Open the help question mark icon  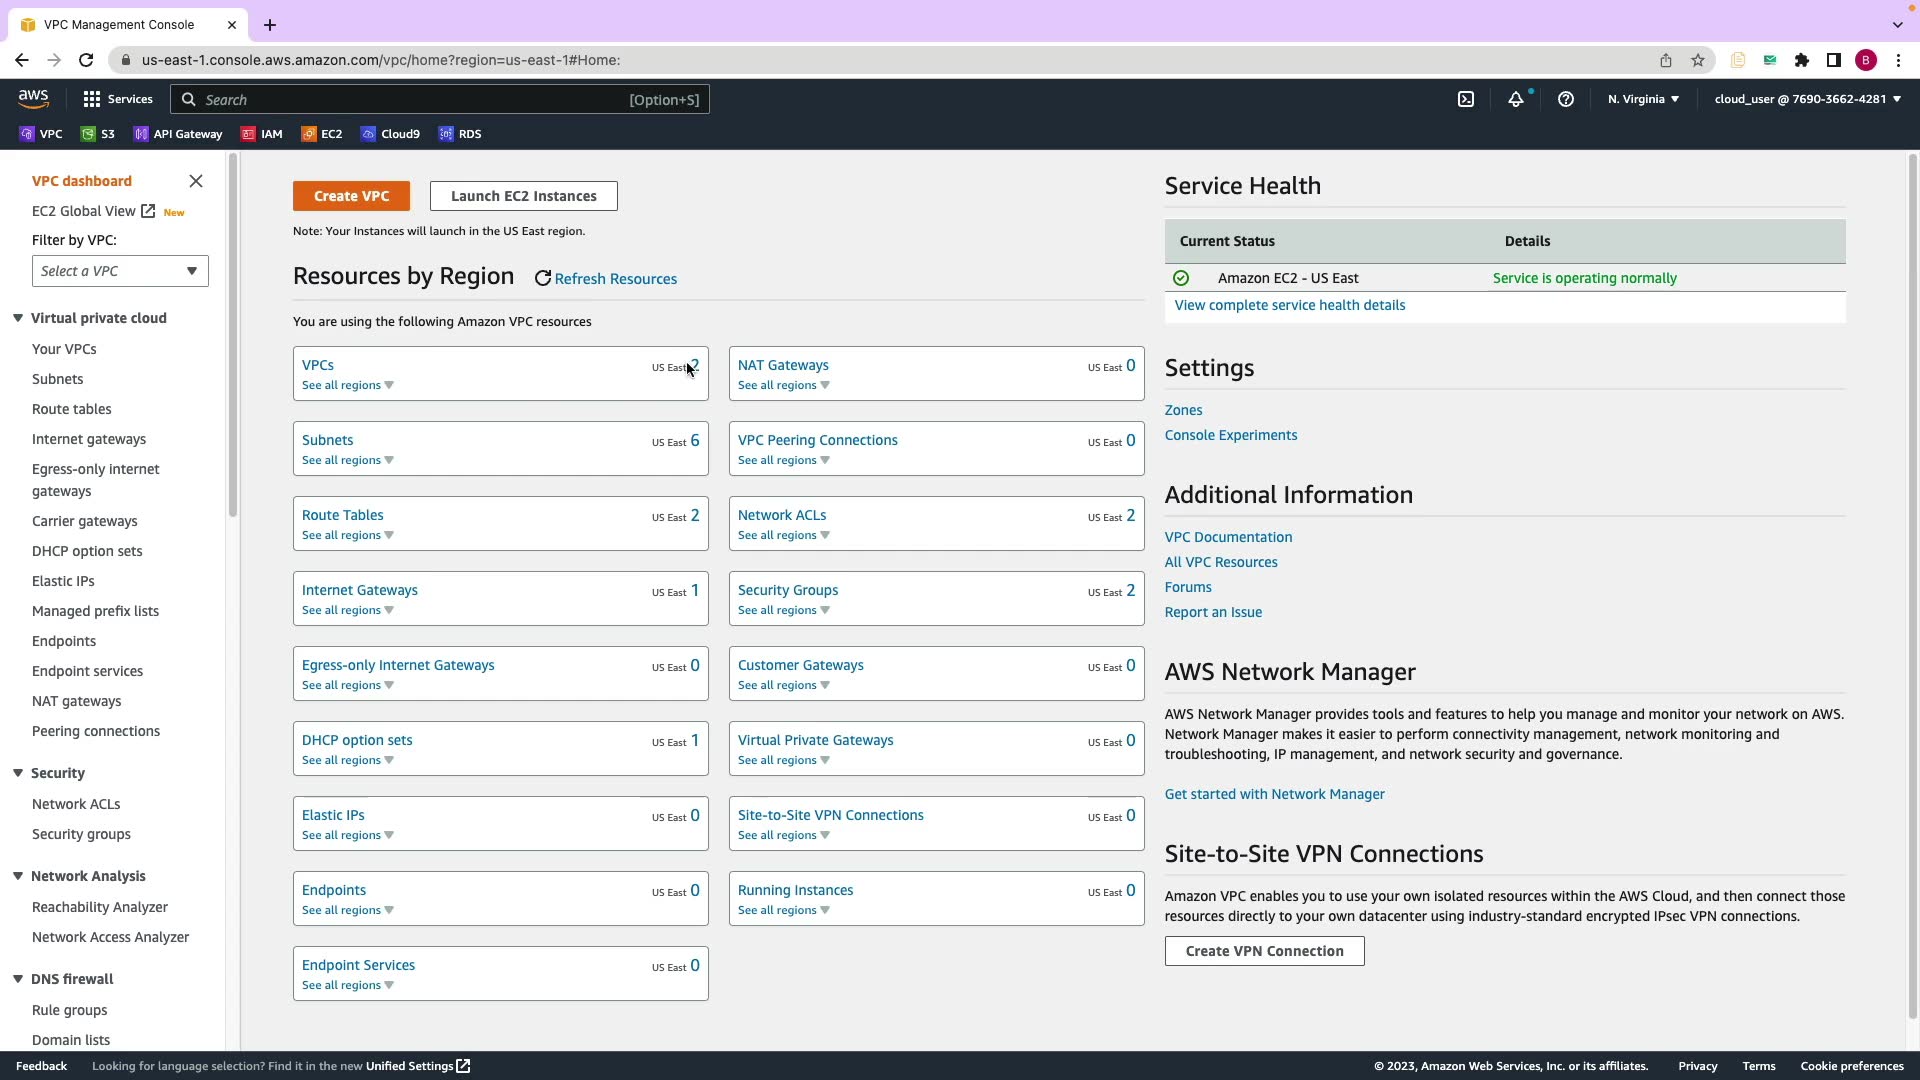click(x=1566, y=99)
